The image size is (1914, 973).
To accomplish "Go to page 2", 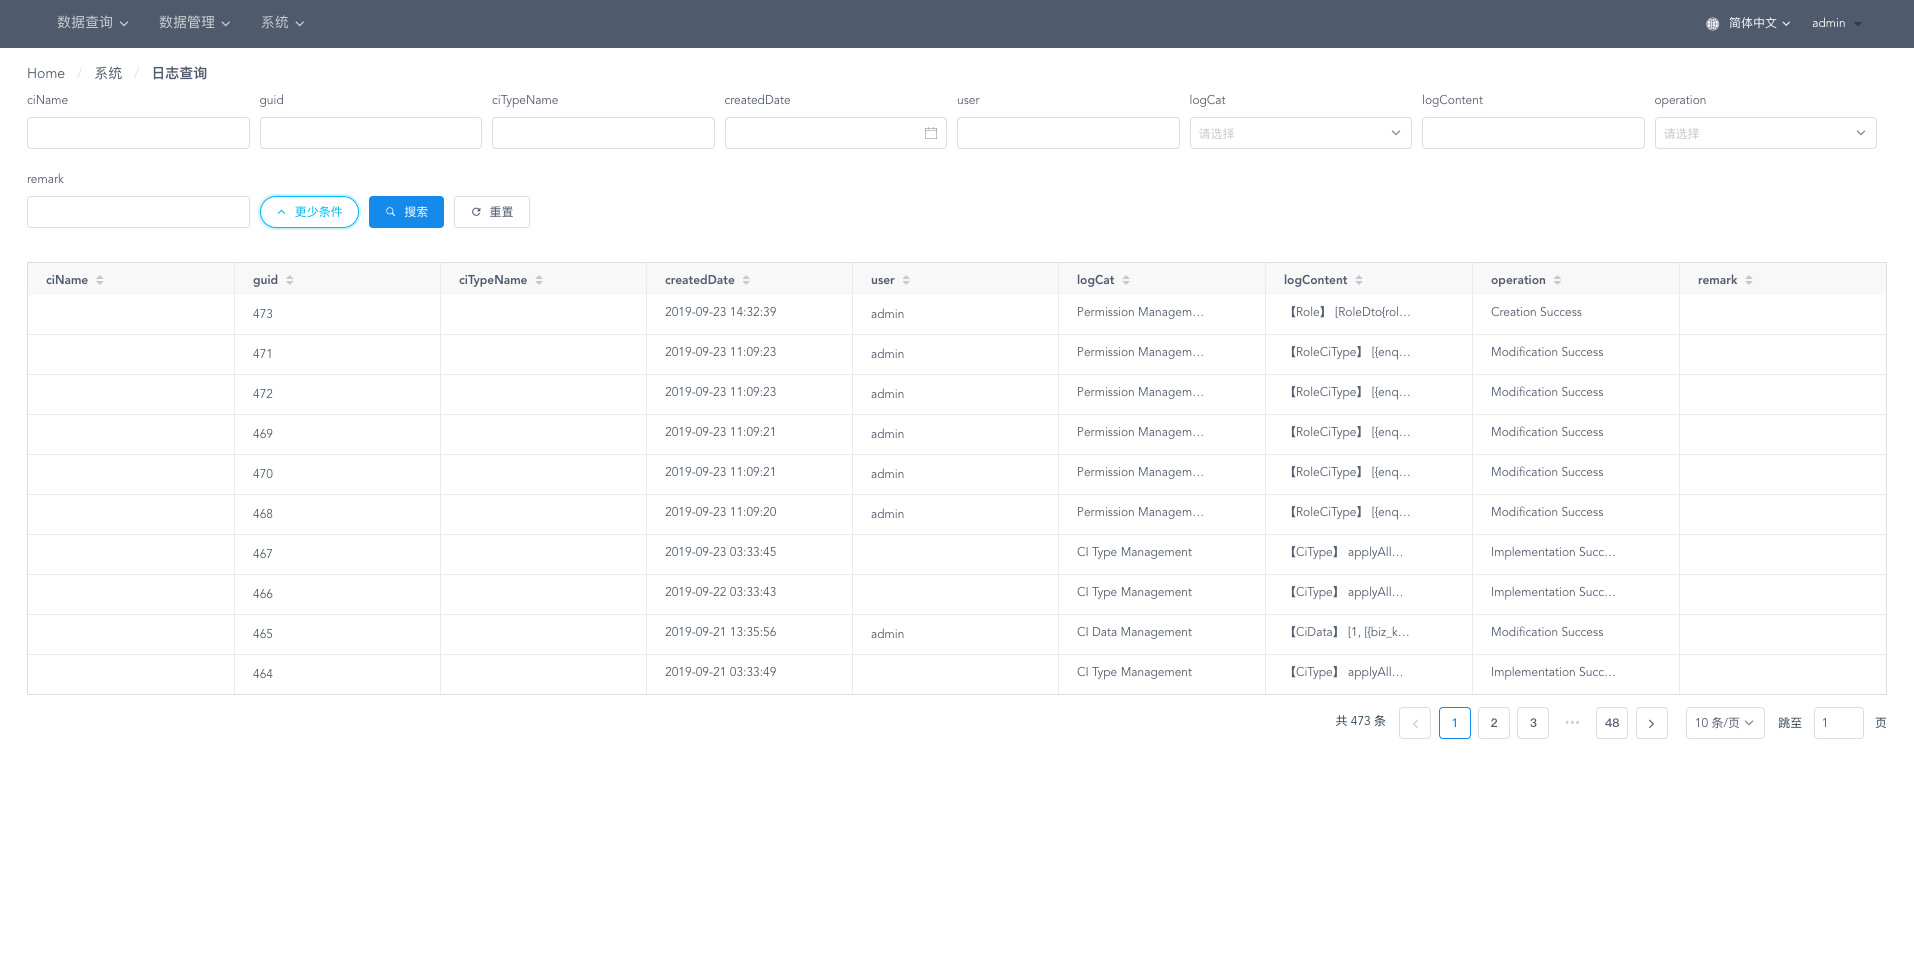I will click(x=1494, y=723).
